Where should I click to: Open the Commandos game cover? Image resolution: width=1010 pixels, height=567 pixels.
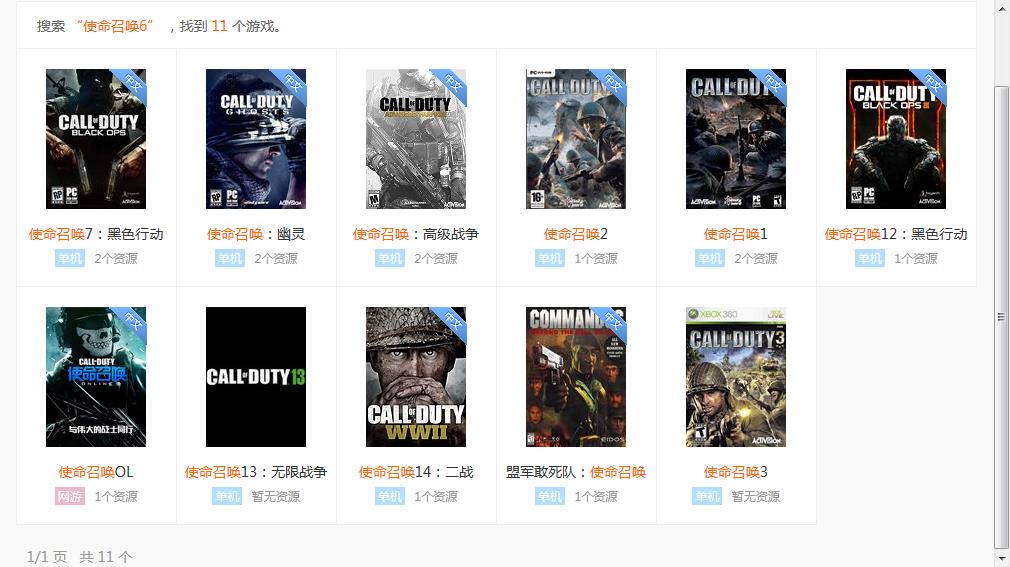click(x=576, y=377)
